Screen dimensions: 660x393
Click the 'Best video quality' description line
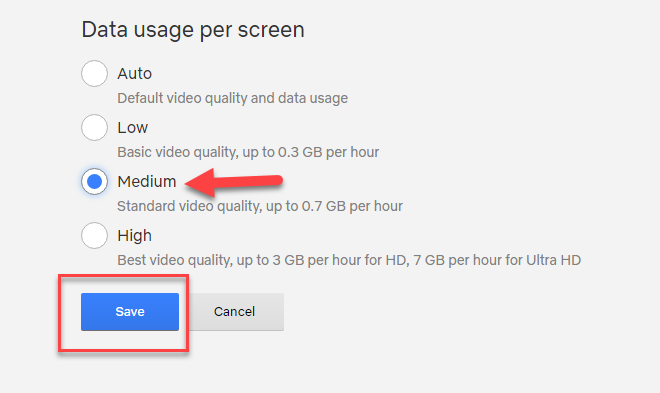(x=349, y=260)
